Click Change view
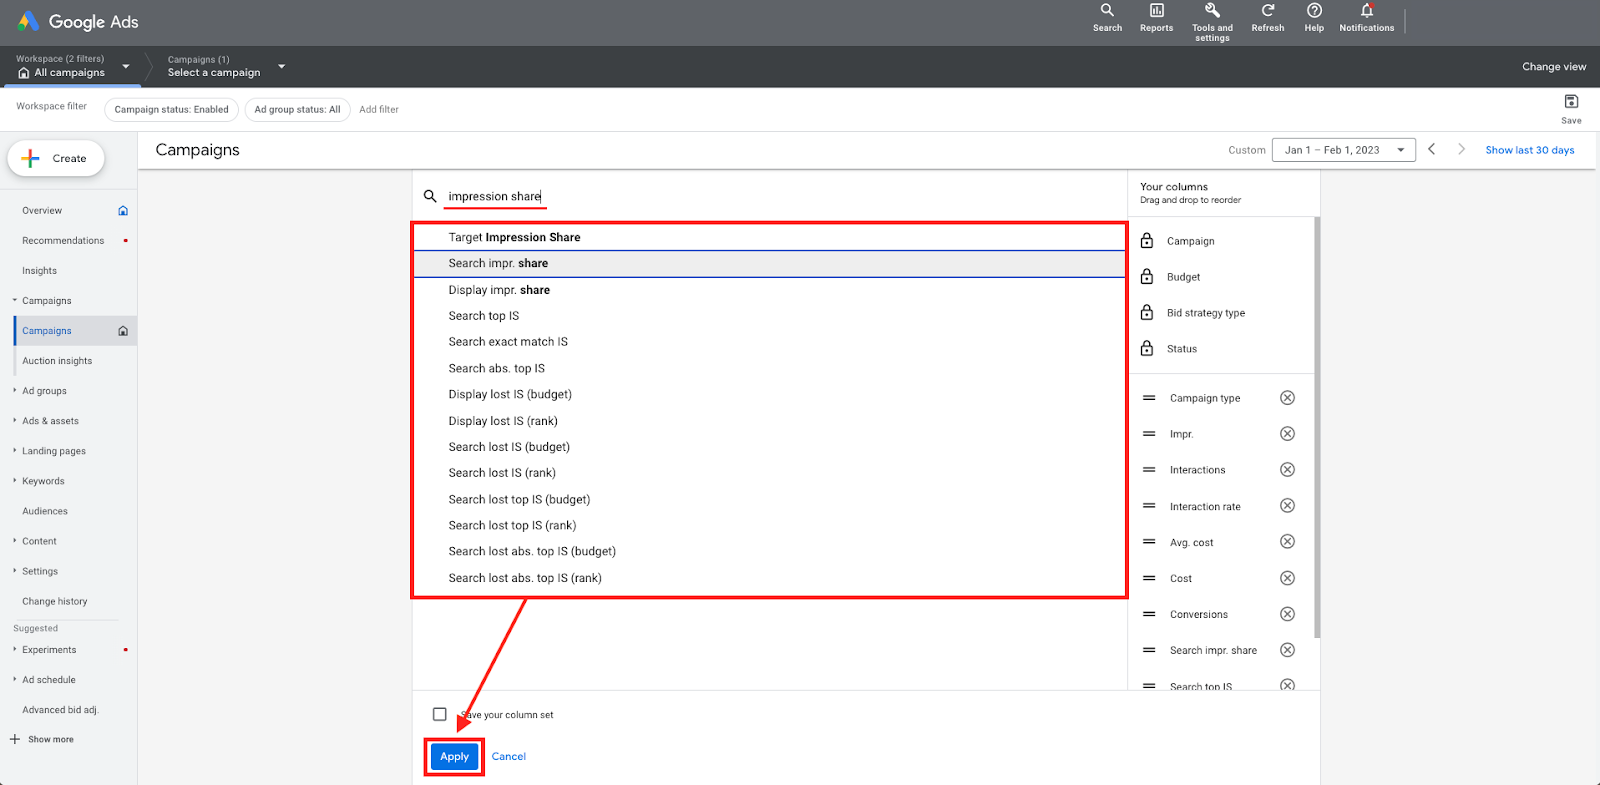This screenshot has width=1600, height=785. point(1554,67)
